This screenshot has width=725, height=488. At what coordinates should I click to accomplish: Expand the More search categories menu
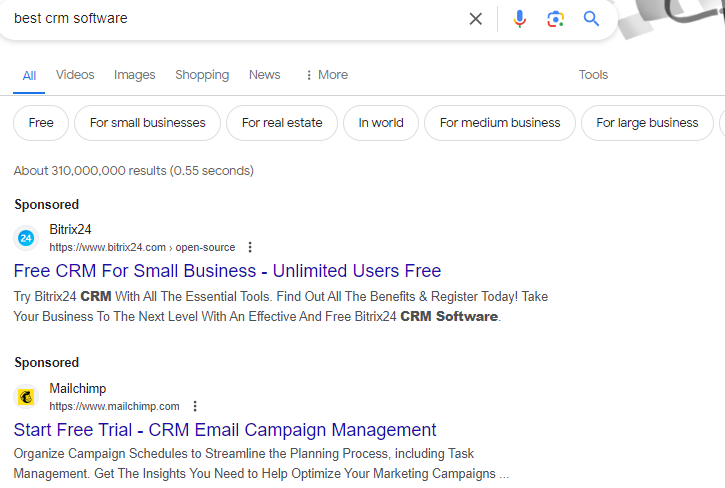coord(326,75)
